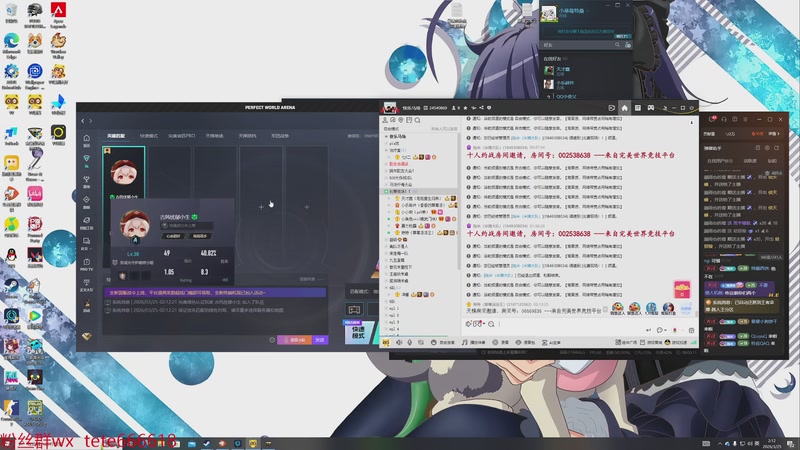Screen dimensions: 800x450
Task: Open the trophy icon in Perfect World Arena sidebar
Action: [x=87, y=179]
